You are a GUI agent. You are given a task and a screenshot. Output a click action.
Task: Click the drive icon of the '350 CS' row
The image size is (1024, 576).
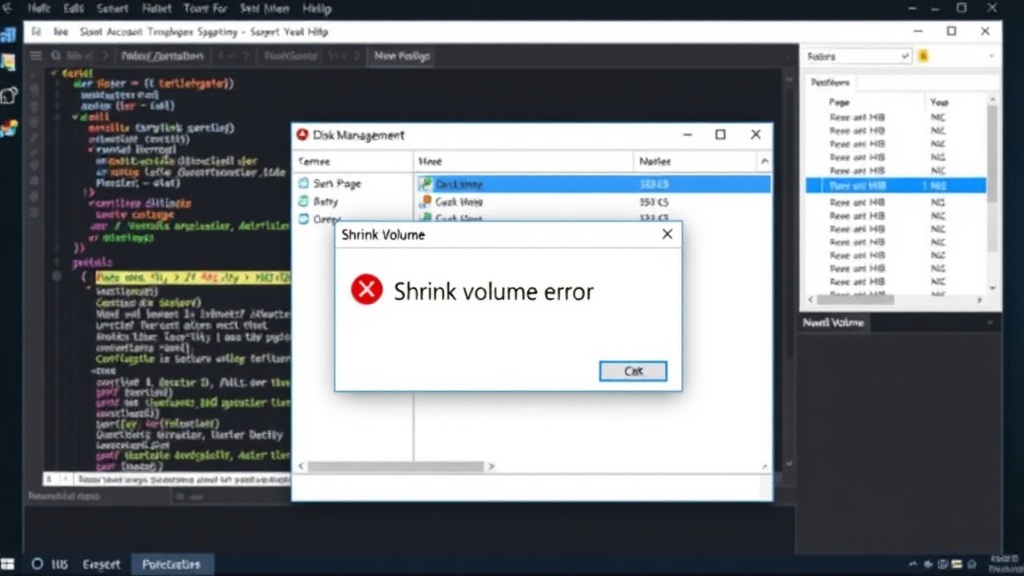(426, 202)
